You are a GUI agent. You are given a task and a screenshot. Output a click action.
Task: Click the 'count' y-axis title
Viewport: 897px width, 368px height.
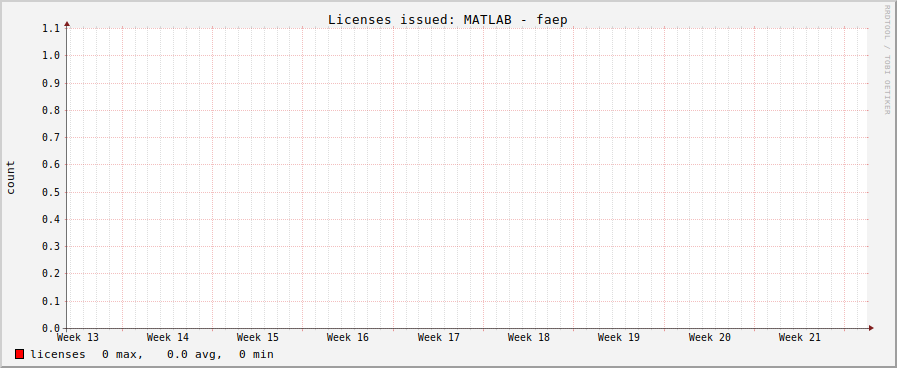coord(11,177)
